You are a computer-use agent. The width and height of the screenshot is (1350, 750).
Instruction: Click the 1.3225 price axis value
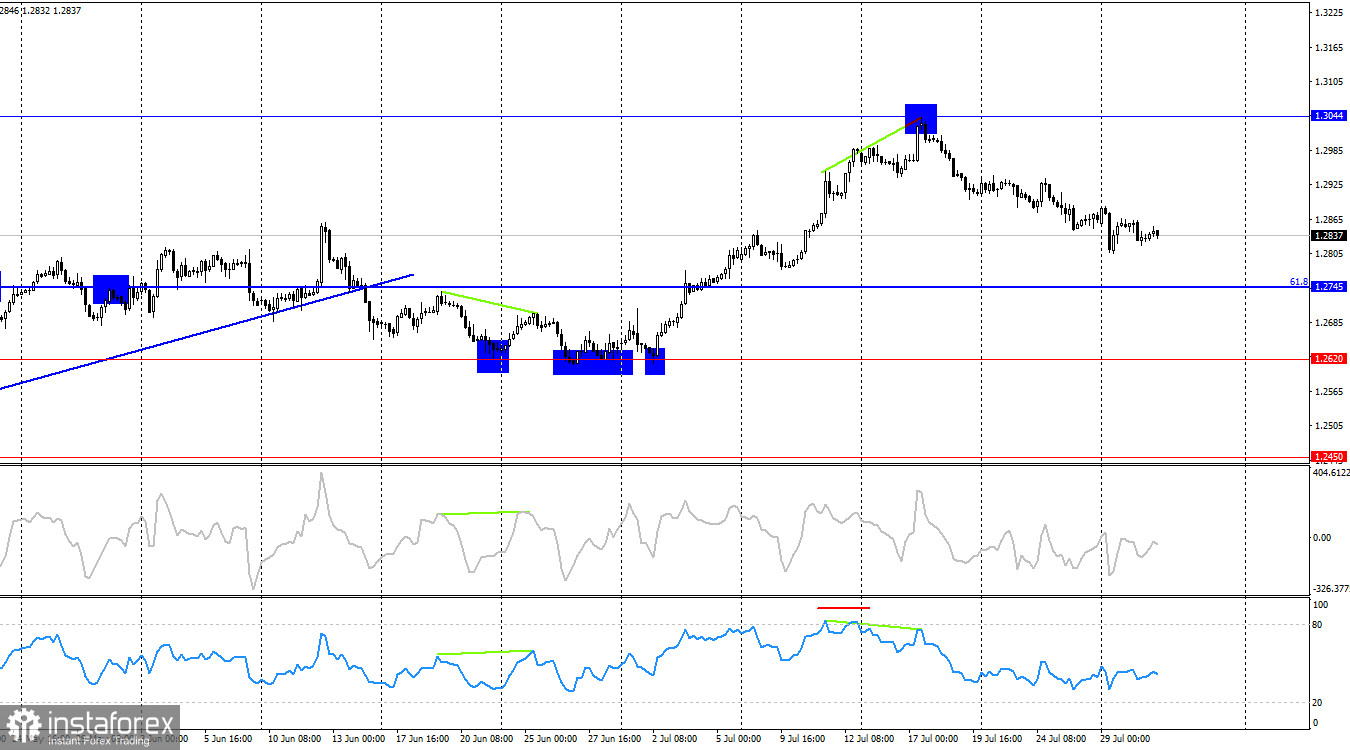click(x=1329, y=13)
